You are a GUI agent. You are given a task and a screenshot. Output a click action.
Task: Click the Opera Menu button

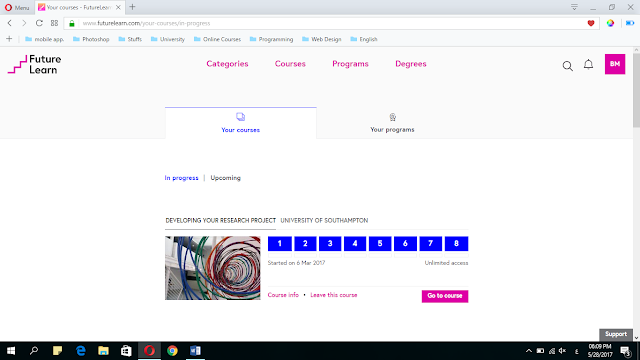pos(17,7)
